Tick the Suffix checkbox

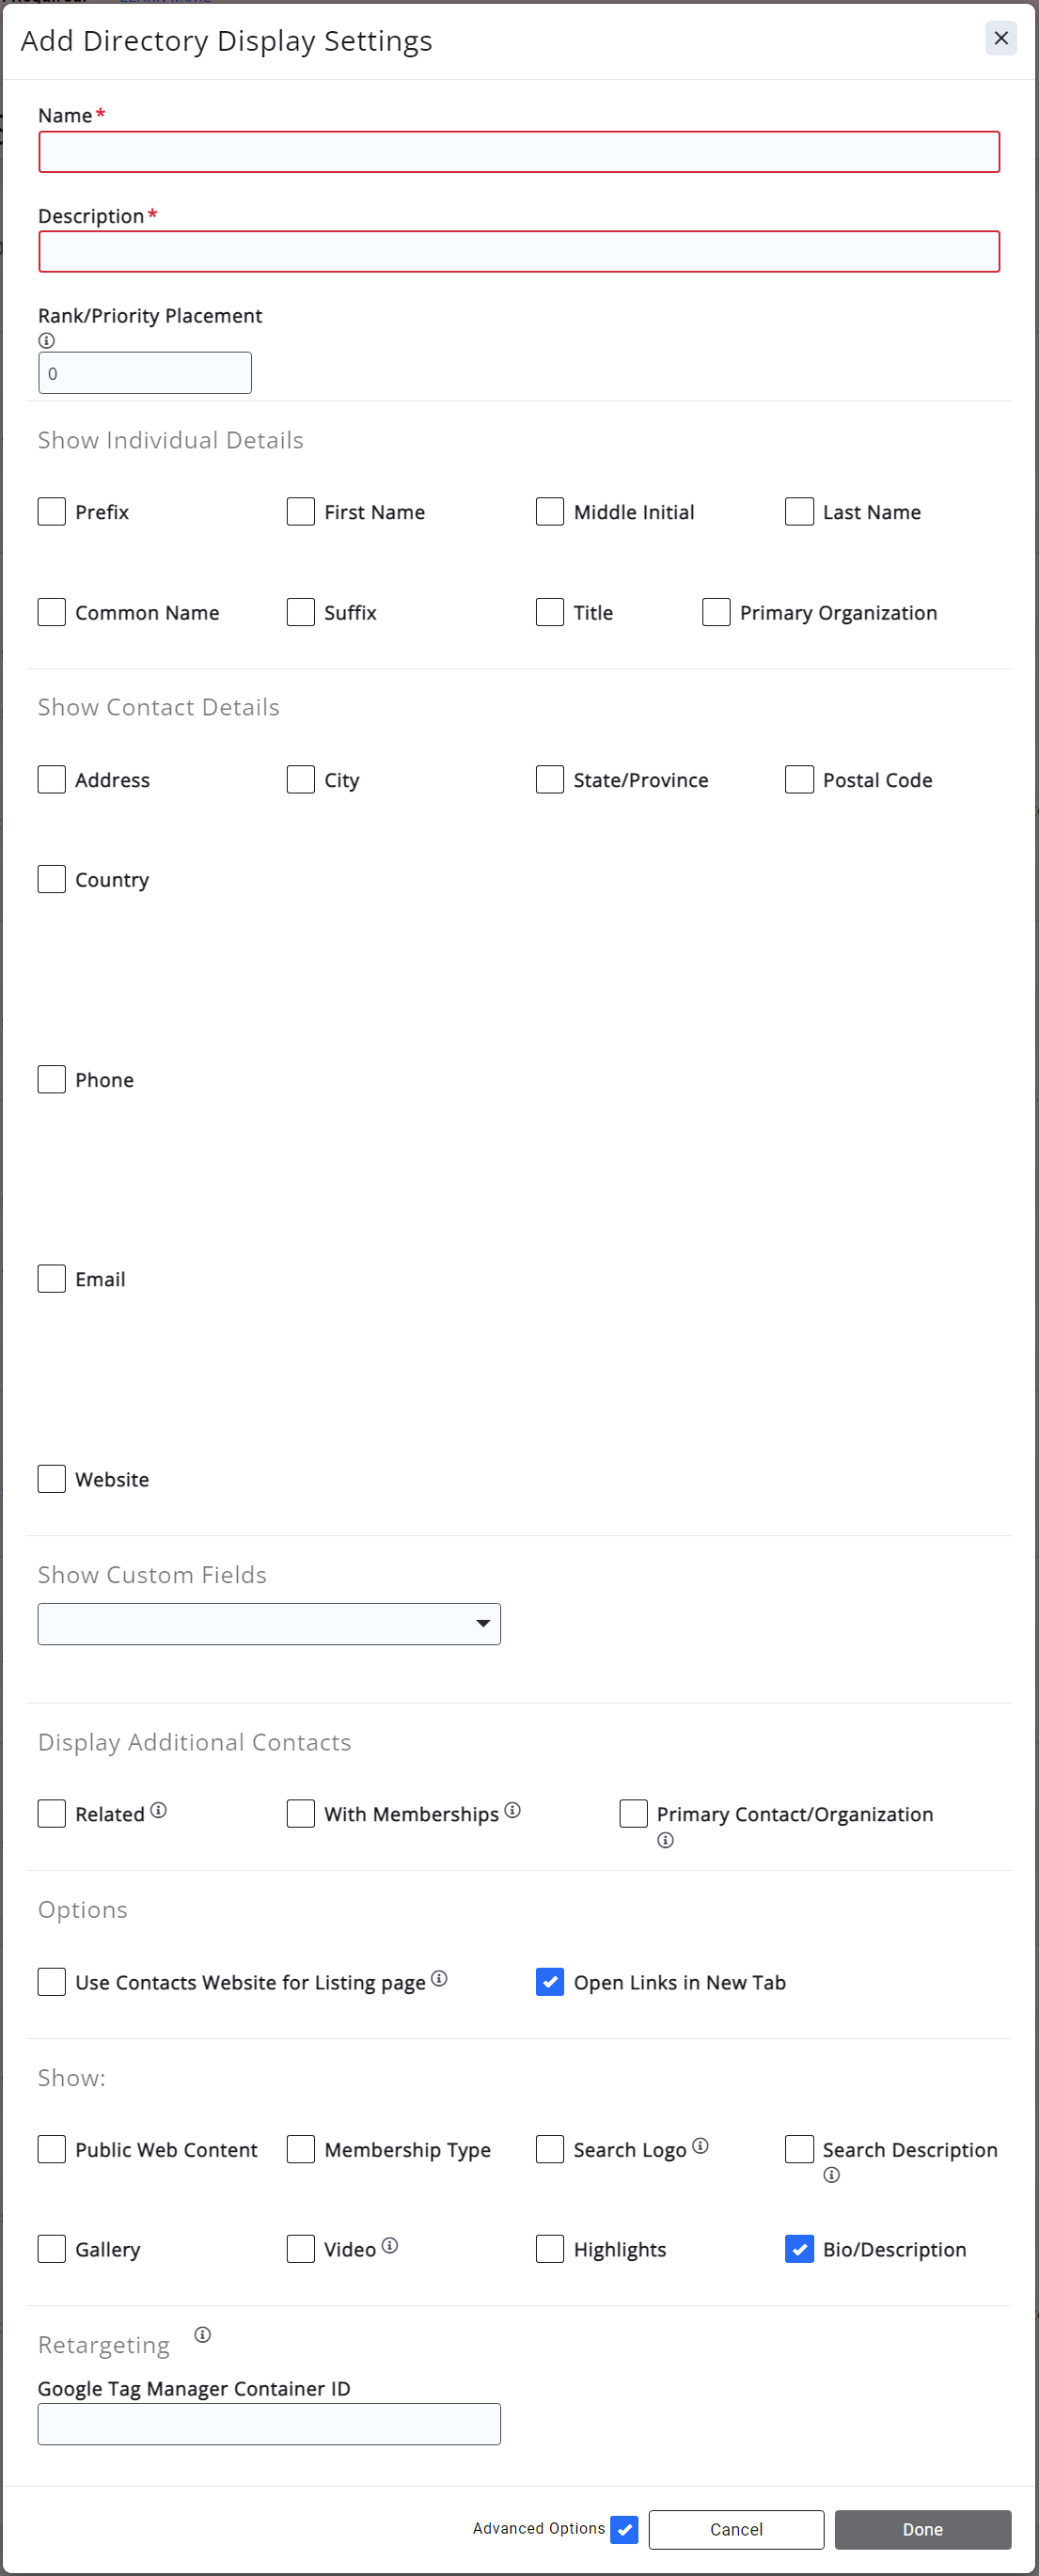point(301,612)
